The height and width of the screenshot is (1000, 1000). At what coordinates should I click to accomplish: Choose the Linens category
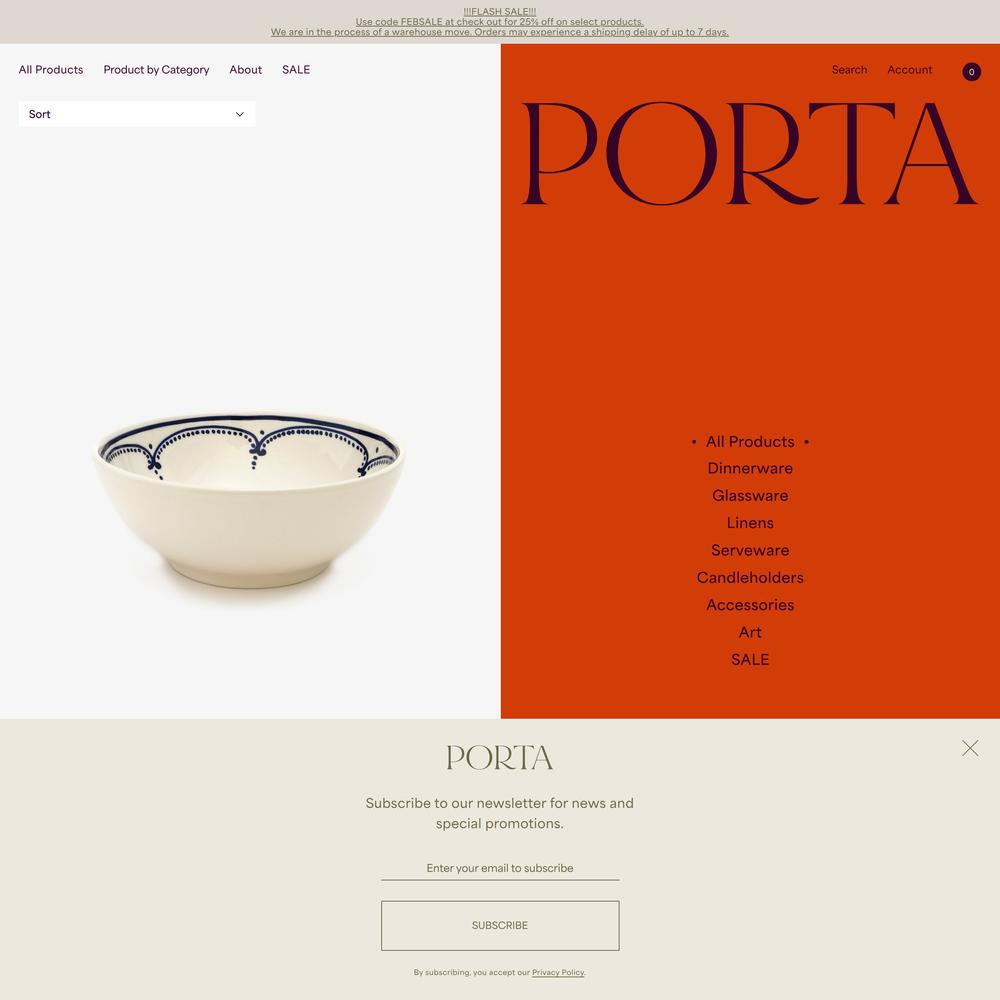[750, 523]
